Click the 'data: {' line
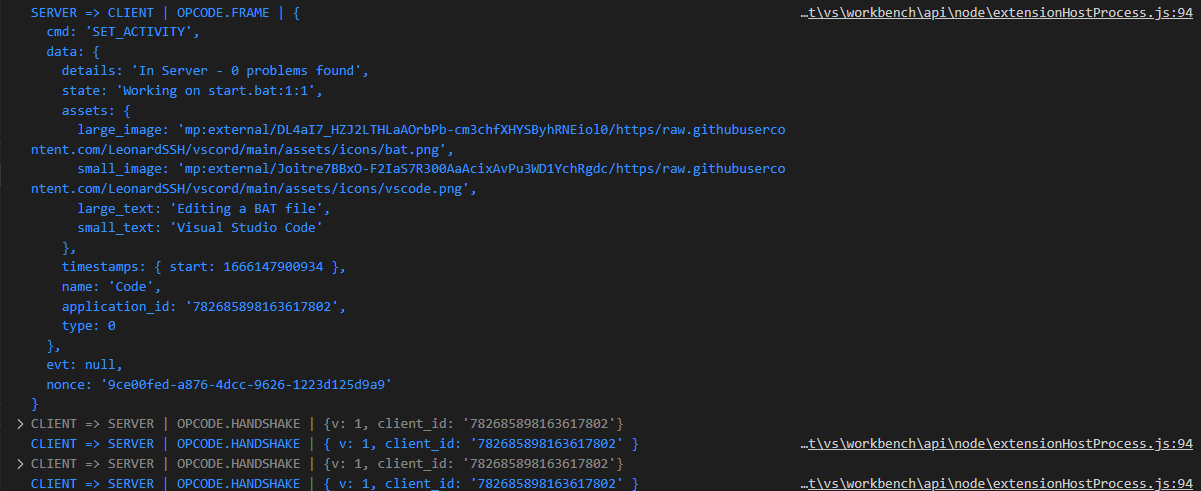 point(73,52)
